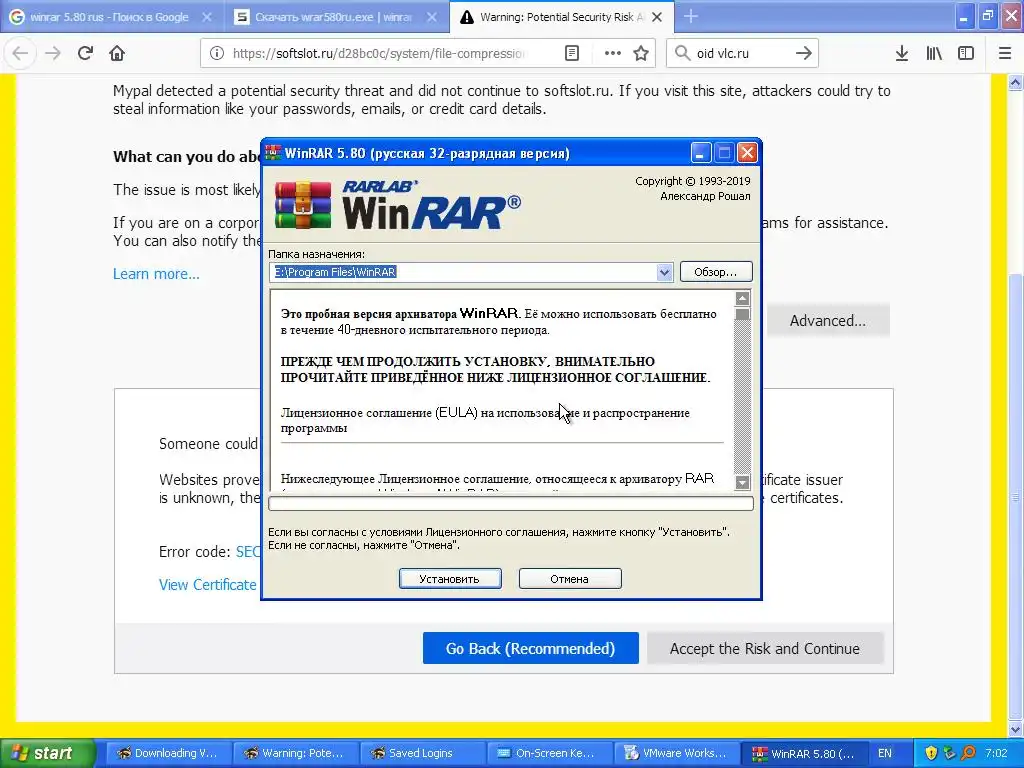Close the wrar580ru.exe download tab
This screenshot has width=1024, height=768.
click(x=432, y=18)
